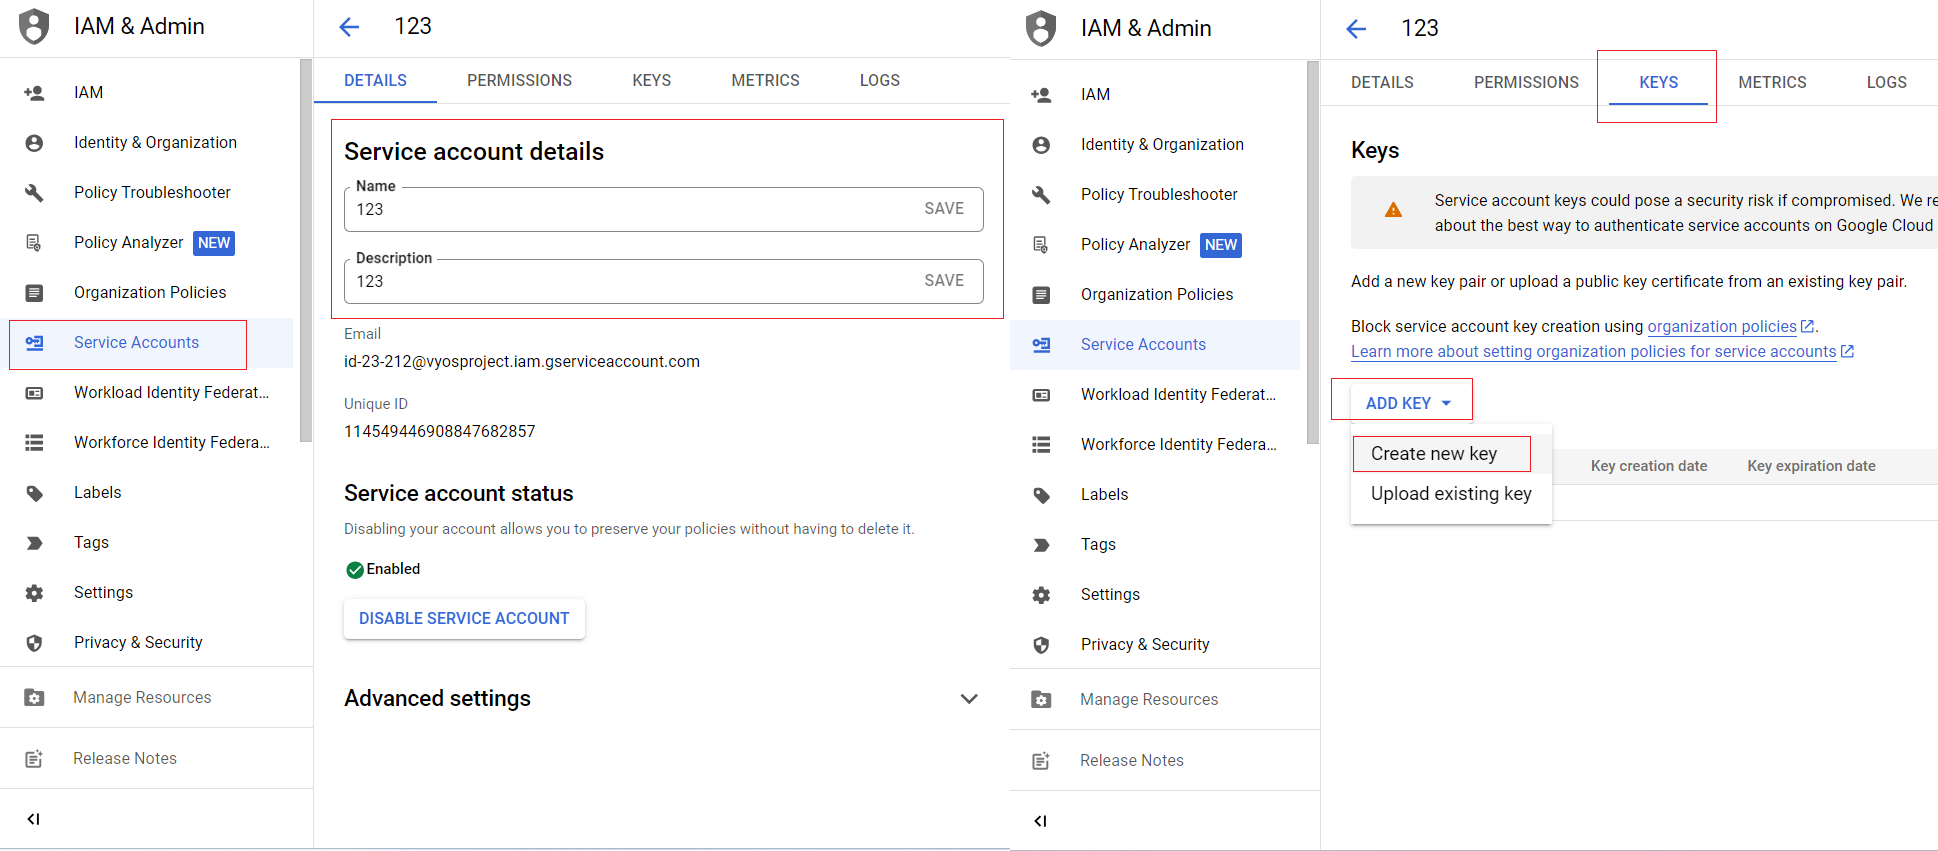The image size is (1938, 851).
Task: Open the organization policies link
Action: pyautogui.click(x=1721, y=327)
